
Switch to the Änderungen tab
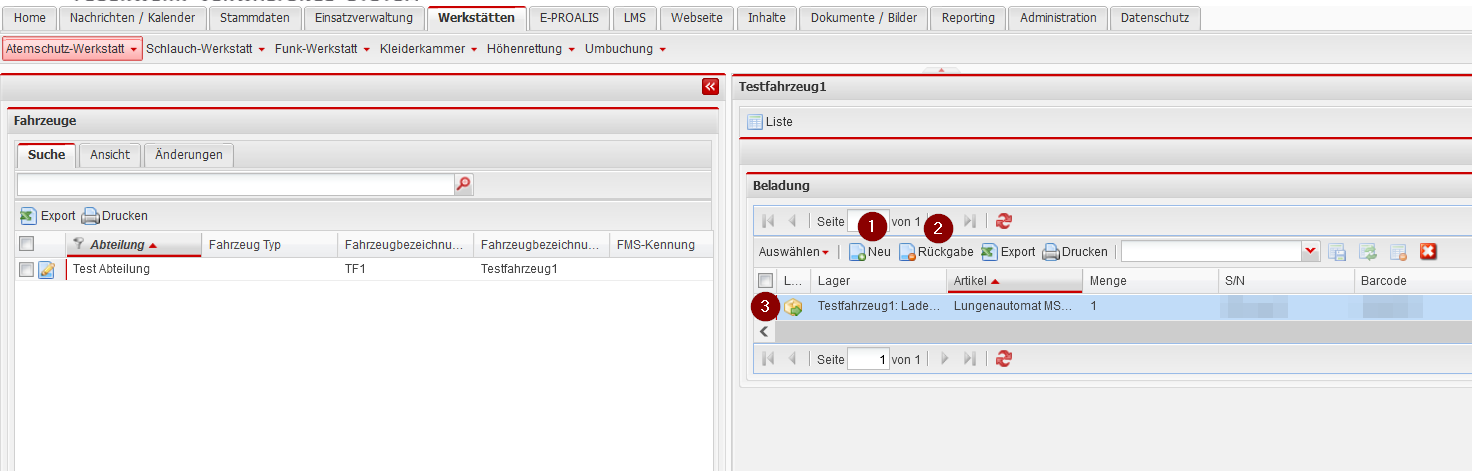coord(189,155)
